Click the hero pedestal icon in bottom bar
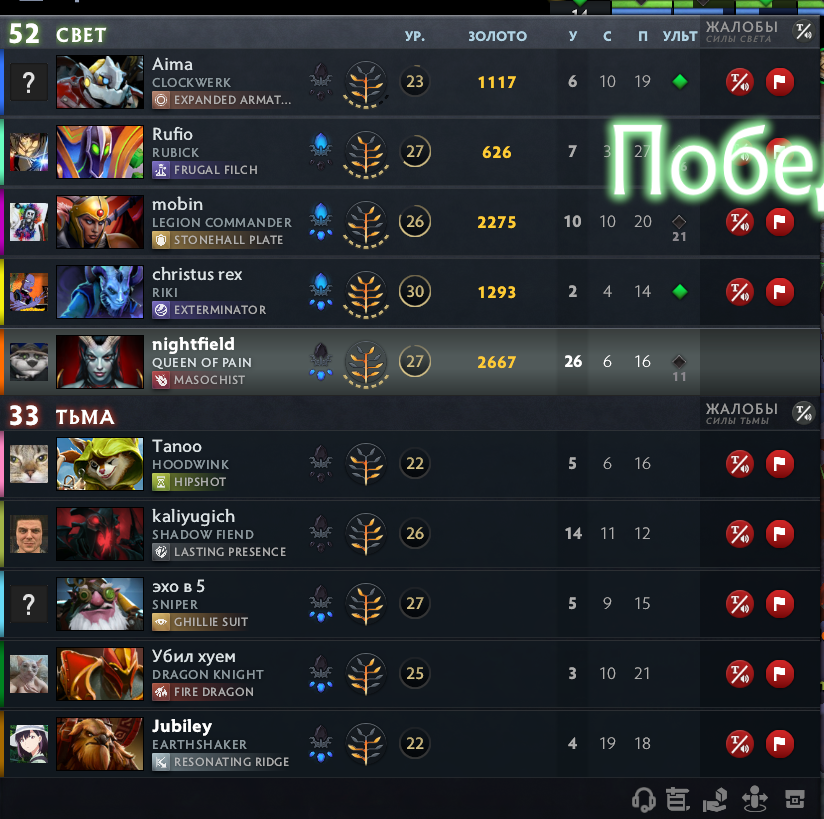824x819 pixels. 755,800
